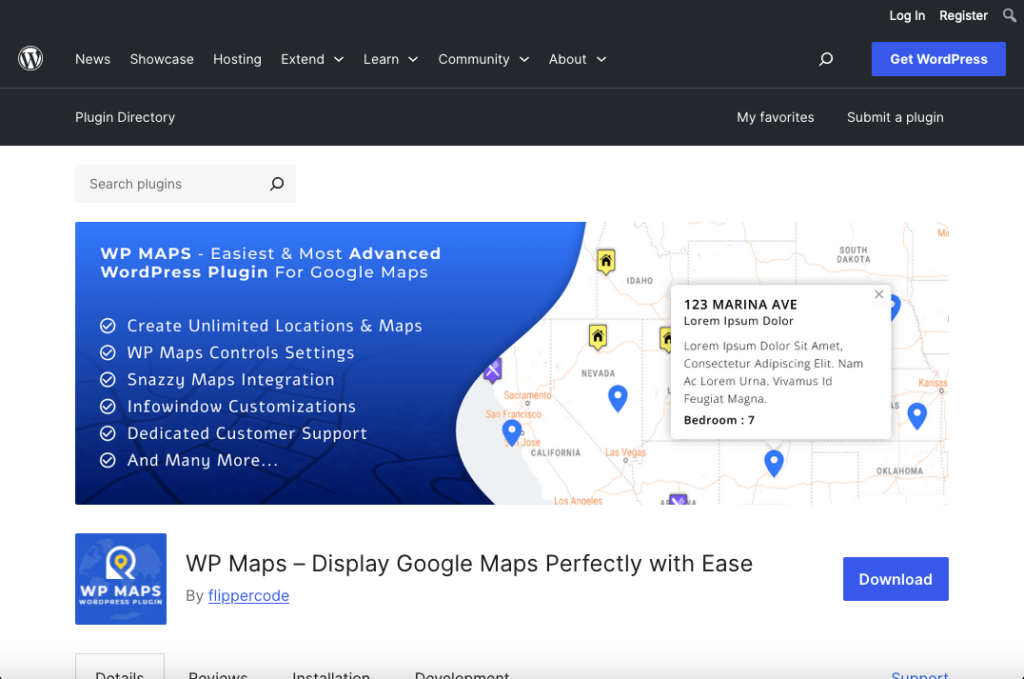This screenshot has width=1024, height=679.
Task: Click the WP Maps plugin logo thumbnail
Action: 121,579
